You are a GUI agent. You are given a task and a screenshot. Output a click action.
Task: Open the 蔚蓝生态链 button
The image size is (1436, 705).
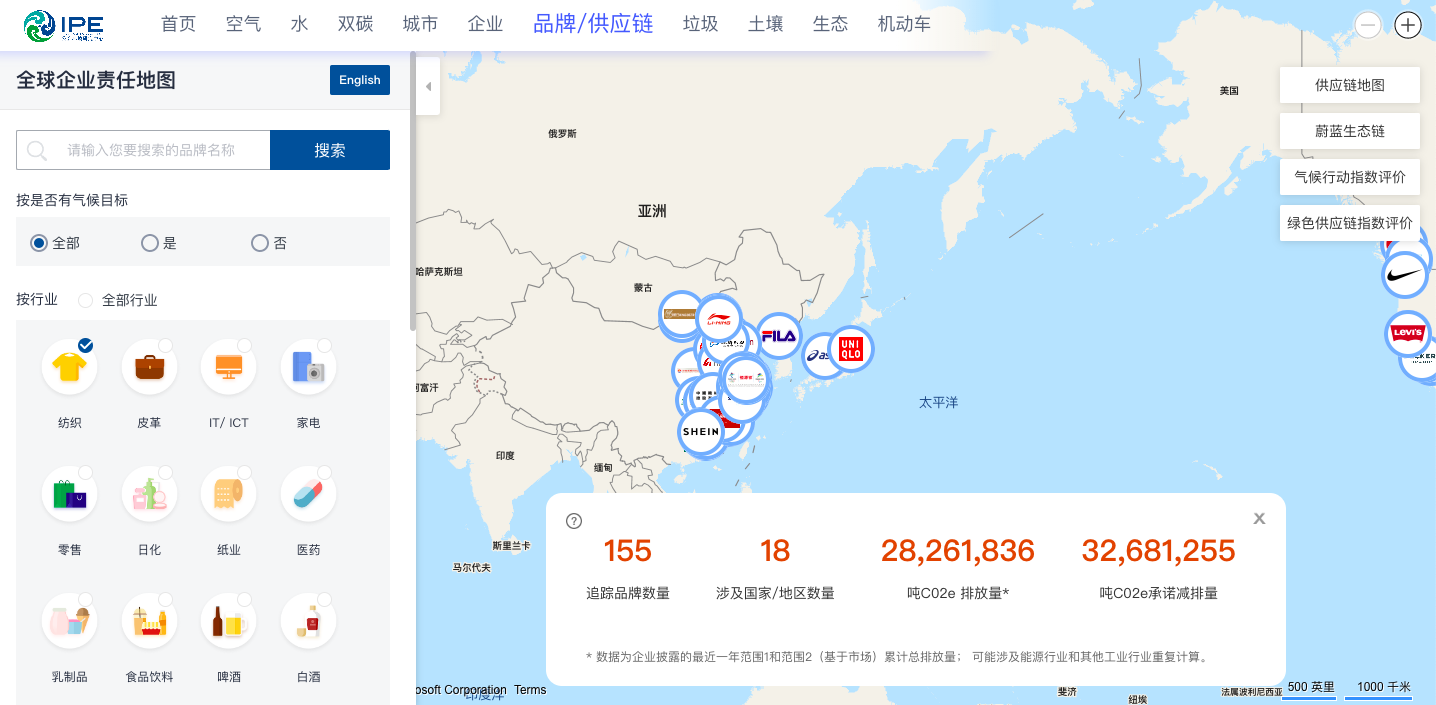[x=1350, y=131]
